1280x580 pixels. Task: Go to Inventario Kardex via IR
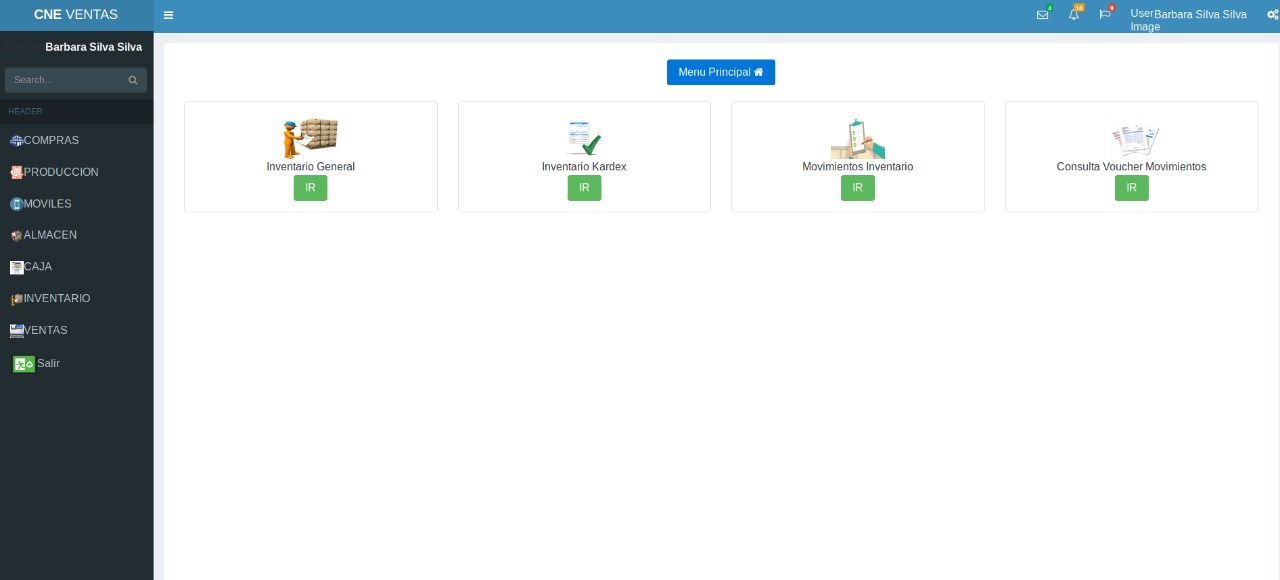pyautogui.click(x=584, y=188)
